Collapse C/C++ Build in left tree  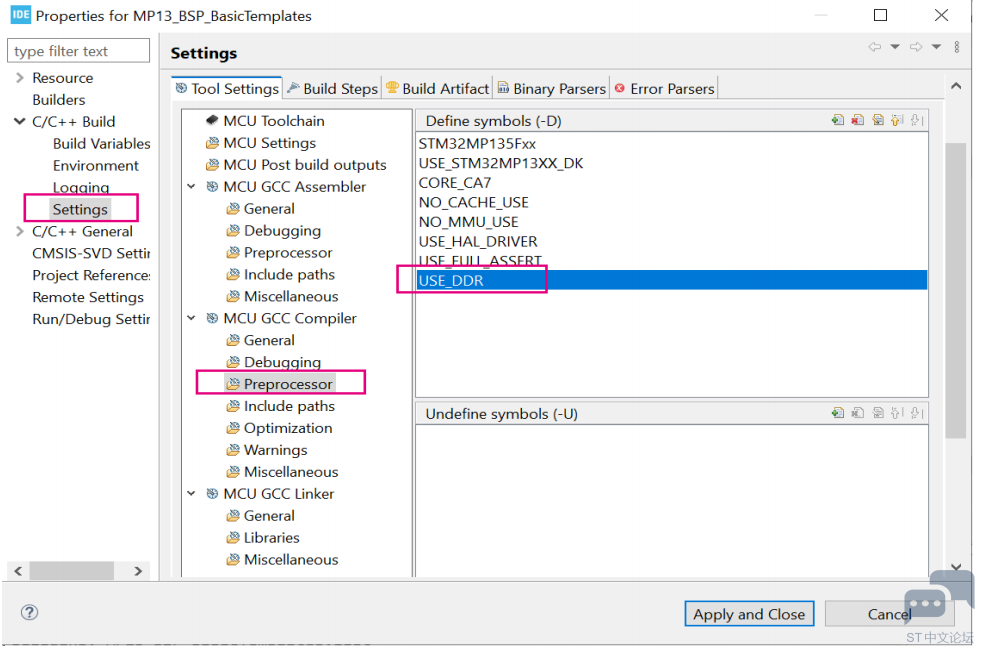[19, 122]
